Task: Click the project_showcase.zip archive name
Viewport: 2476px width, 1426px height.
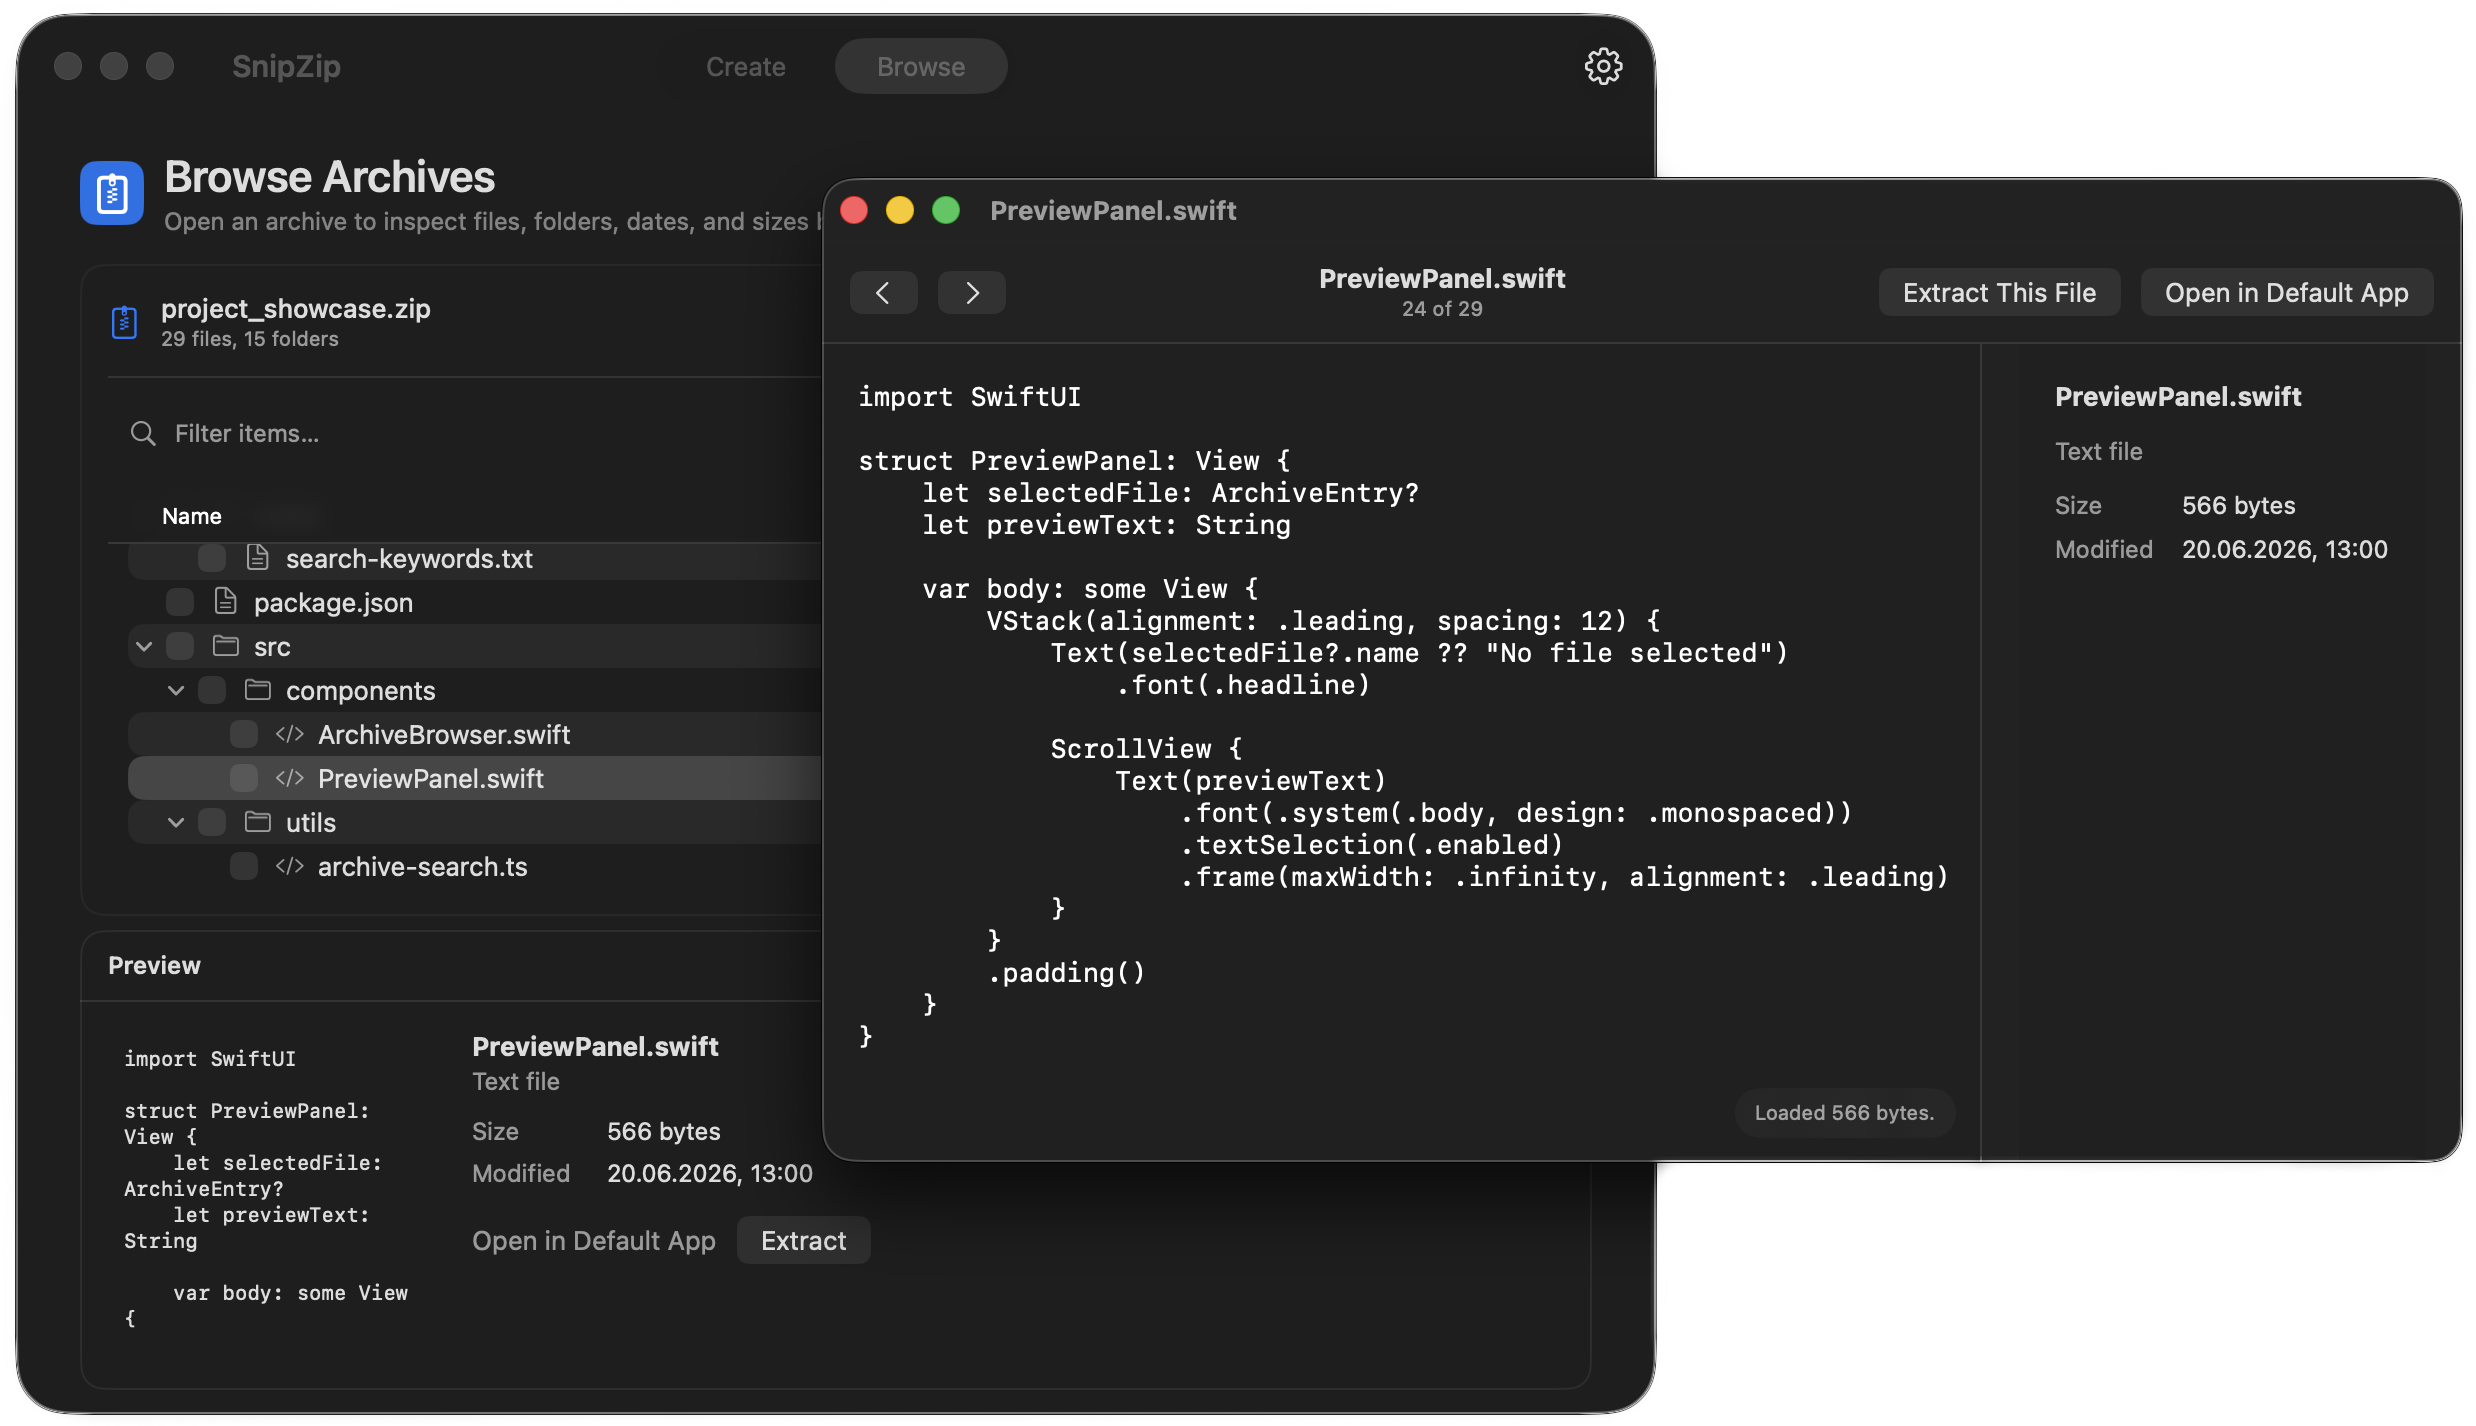Action: (296, 308)
